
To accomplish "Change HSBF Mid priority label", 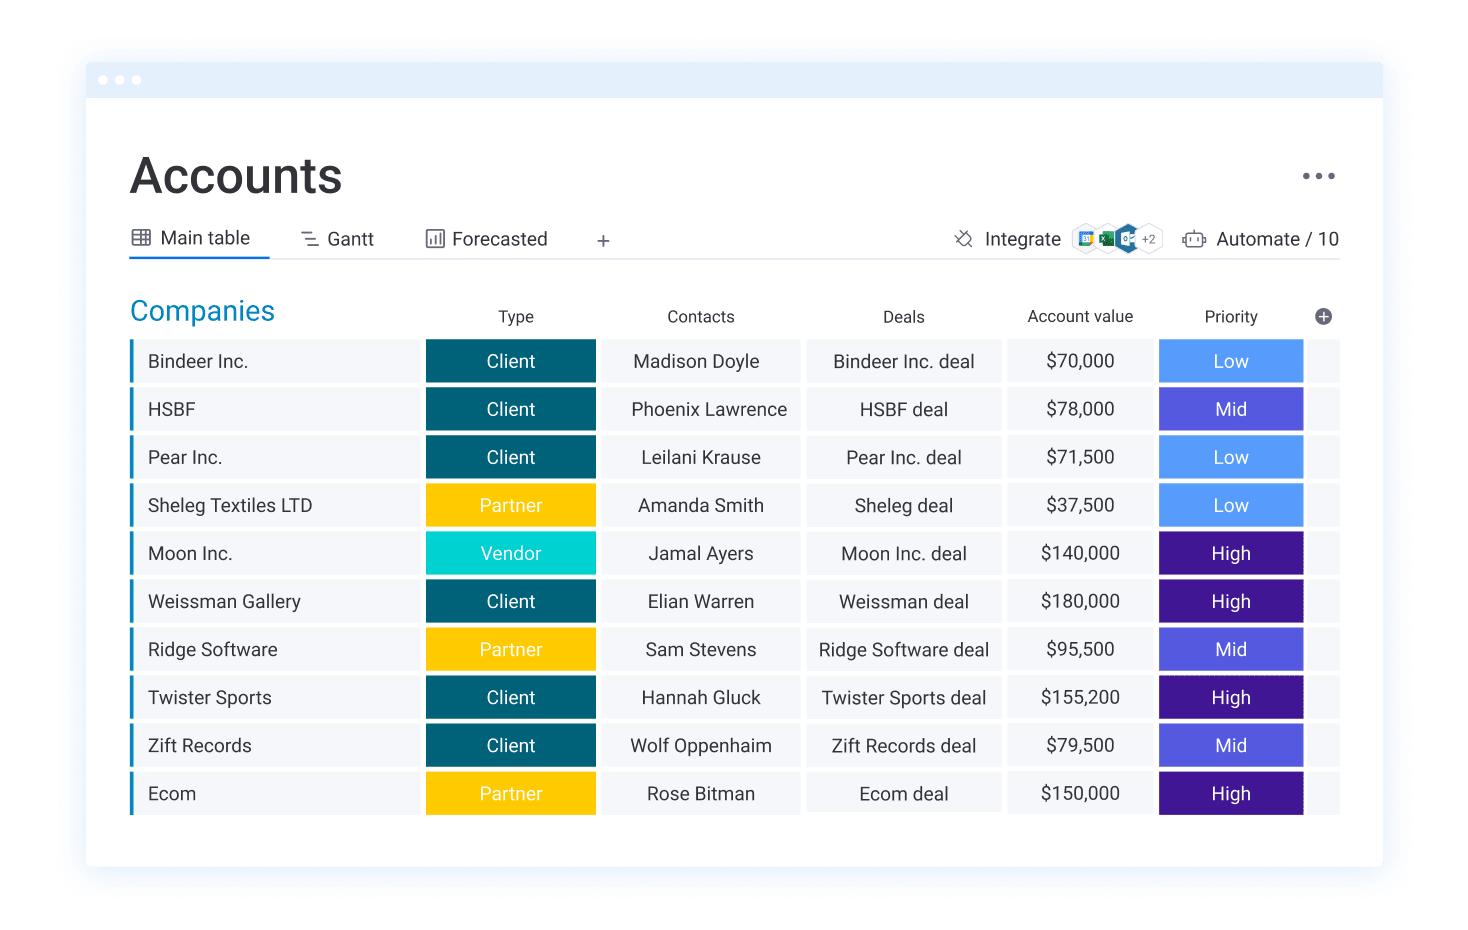I will click(1231, 409).
